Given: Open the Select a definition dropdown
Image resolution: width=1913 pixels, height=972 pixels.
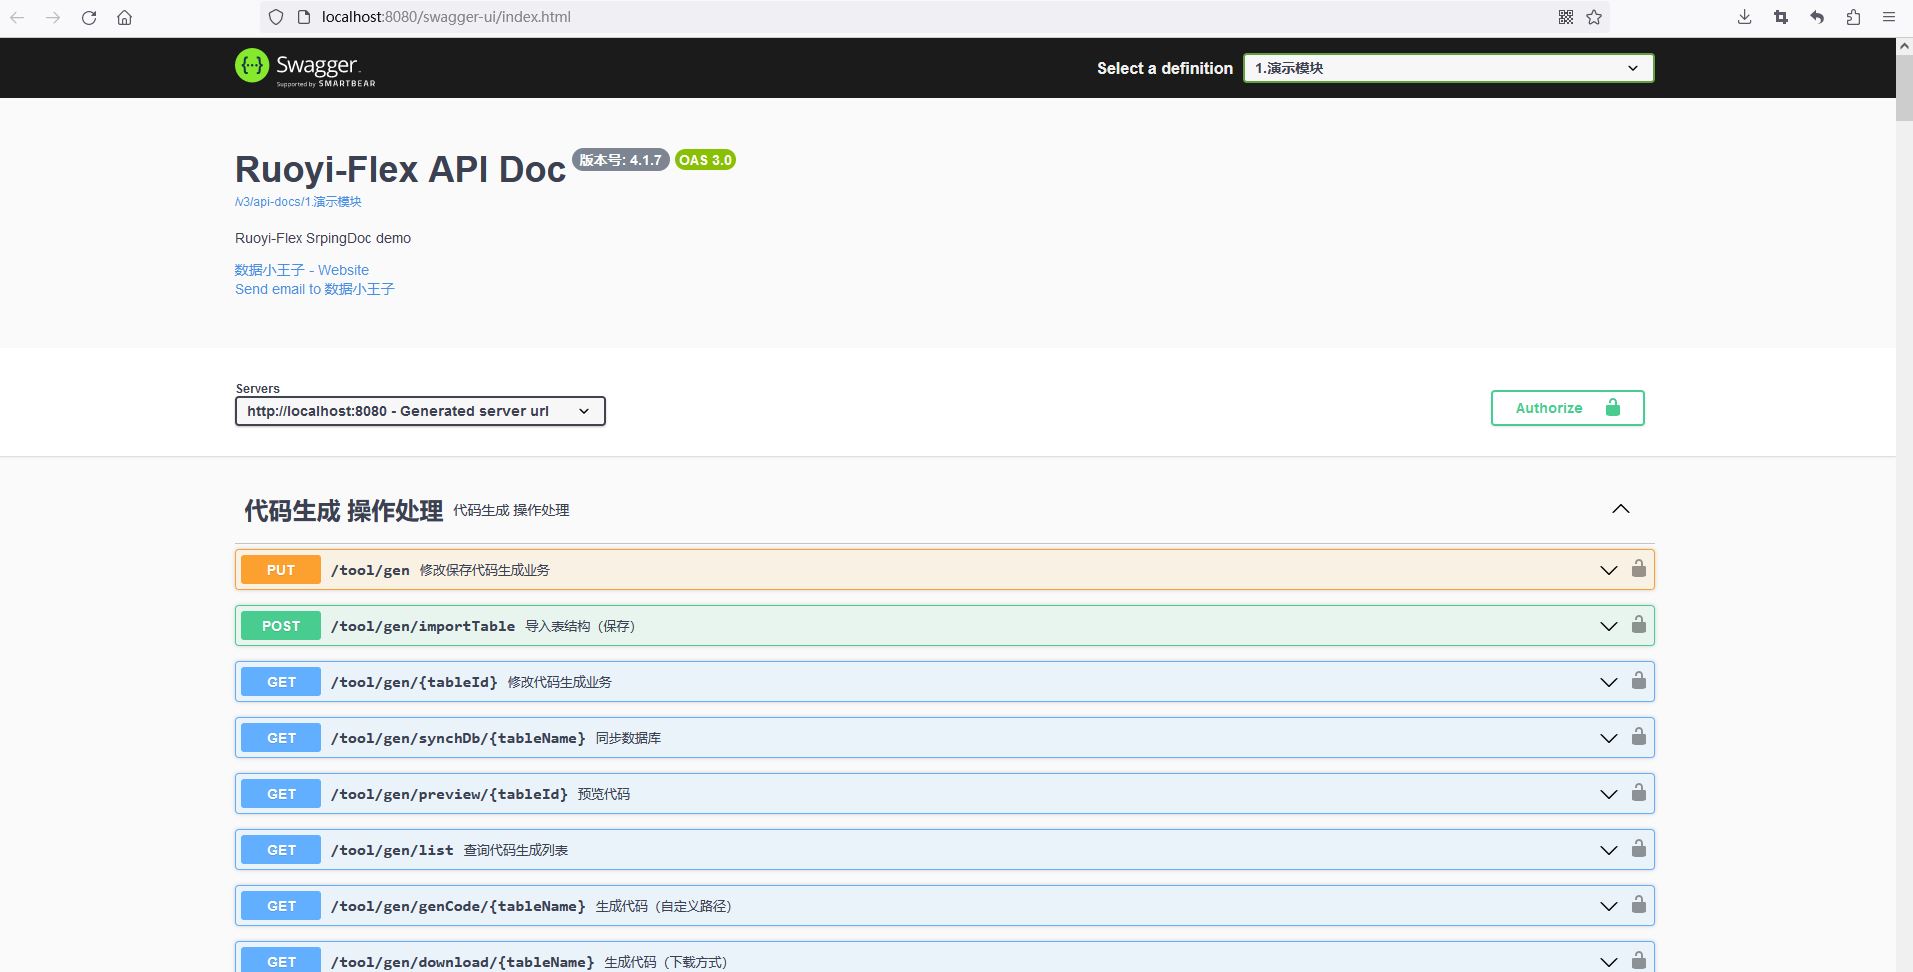Looking at the screenshot, I should point(1448,68).
